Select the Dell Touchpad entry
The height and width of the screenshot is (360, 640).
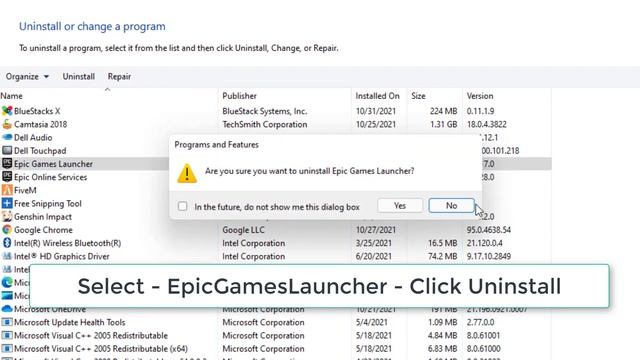pos(40,151)
